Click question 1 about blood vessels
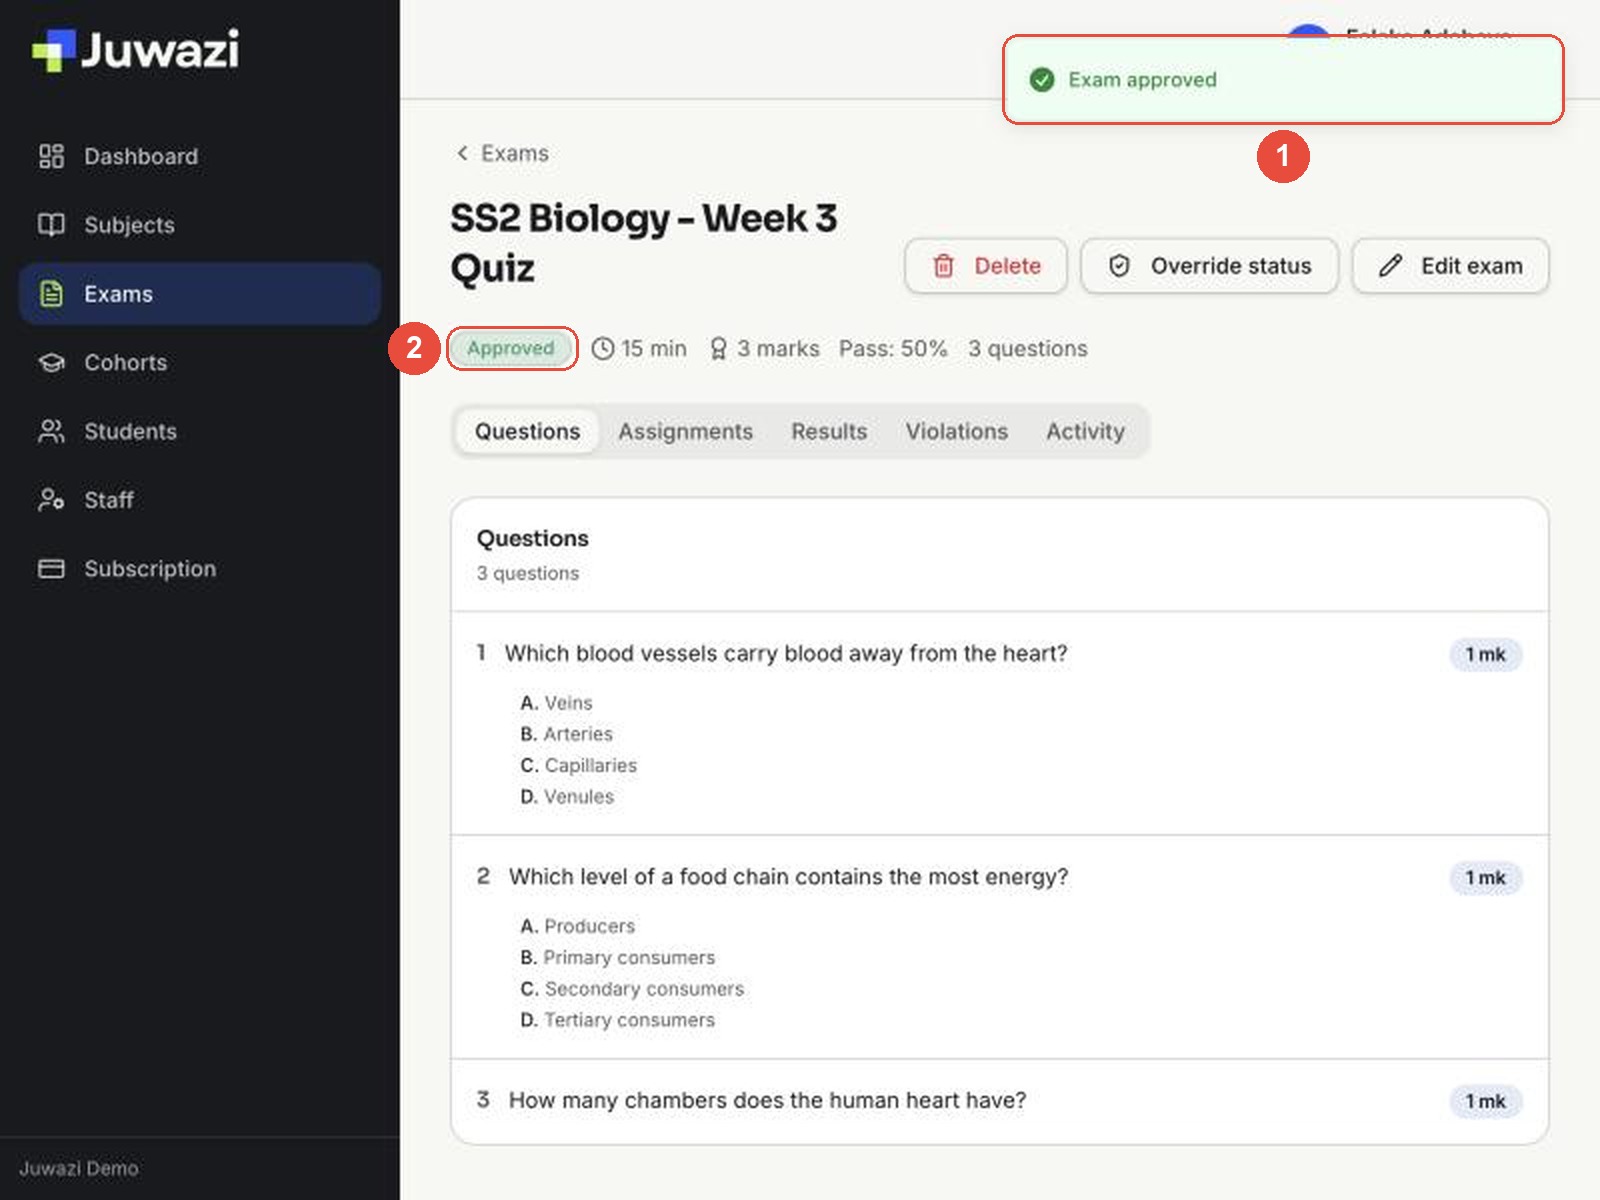Viewport: 1600px width, 1200px height. [786, 654]
